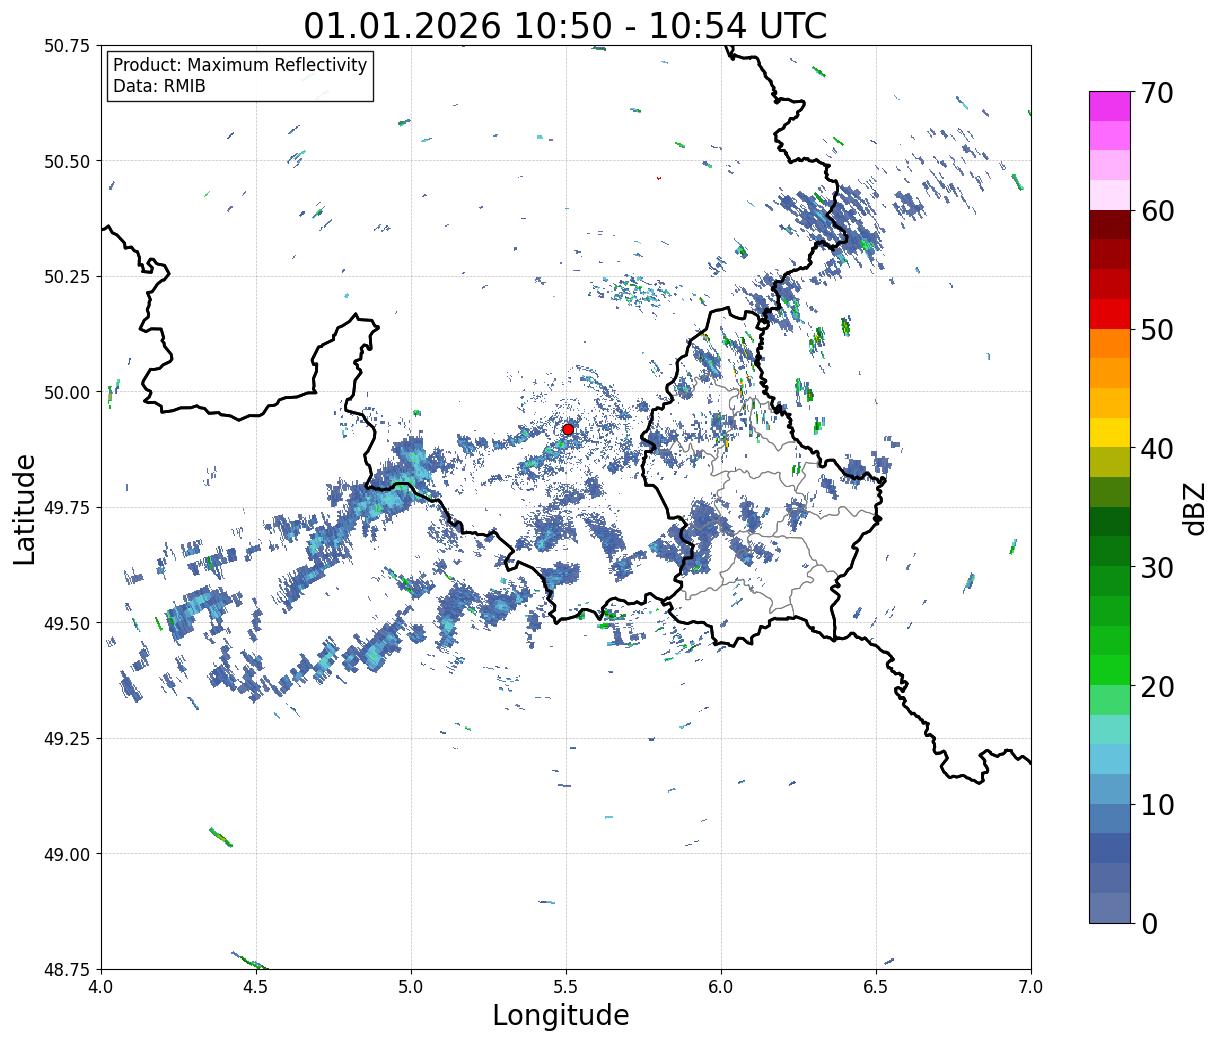Image resolution: width=1219 pixels, height=1040 pixels.
Task: Click the red radar location marker
Action: coord(568,429)
